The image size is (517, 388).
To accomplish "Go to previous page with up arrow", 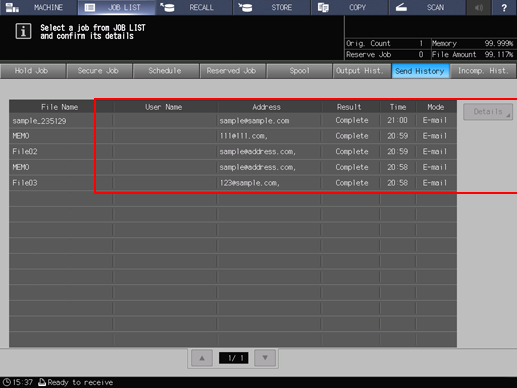I will [202, 358].
